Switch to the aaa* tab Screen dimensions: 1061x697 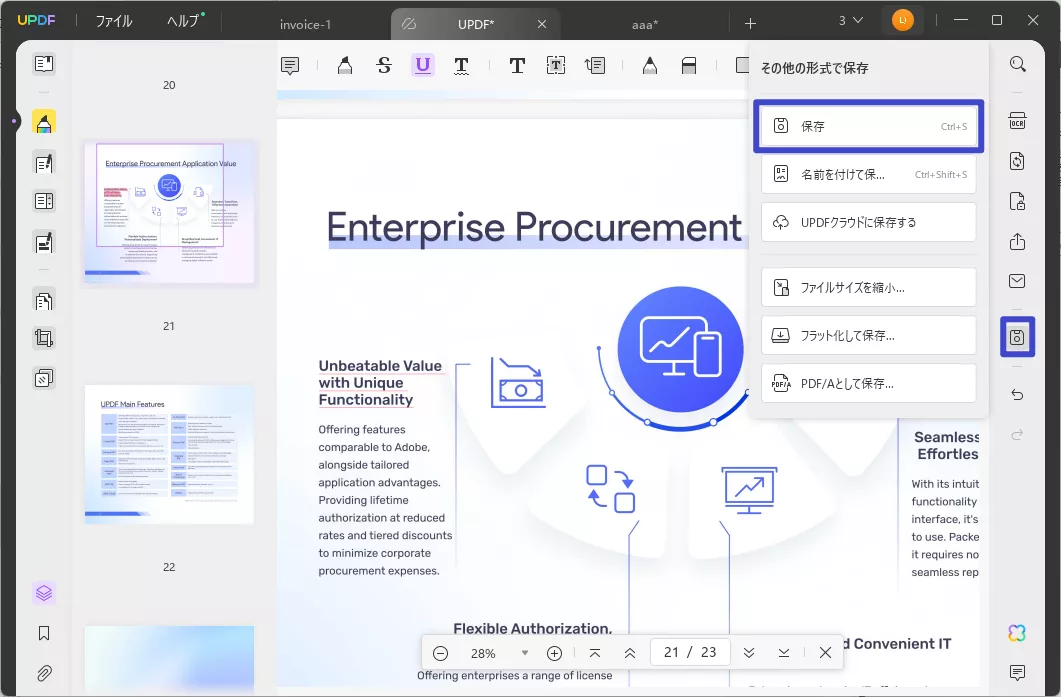point(645,24)
